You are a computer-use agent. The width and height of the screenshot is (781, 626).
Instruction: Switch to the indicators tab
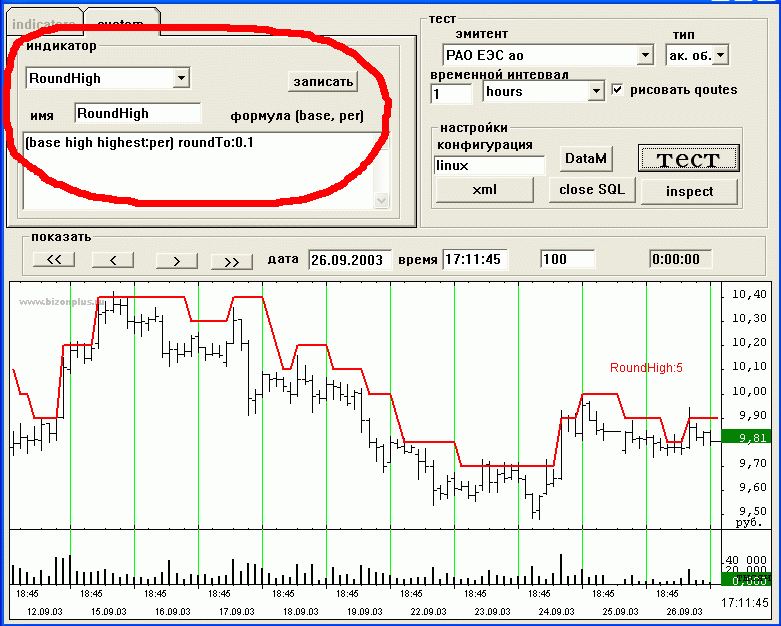[x=43, y=22]
